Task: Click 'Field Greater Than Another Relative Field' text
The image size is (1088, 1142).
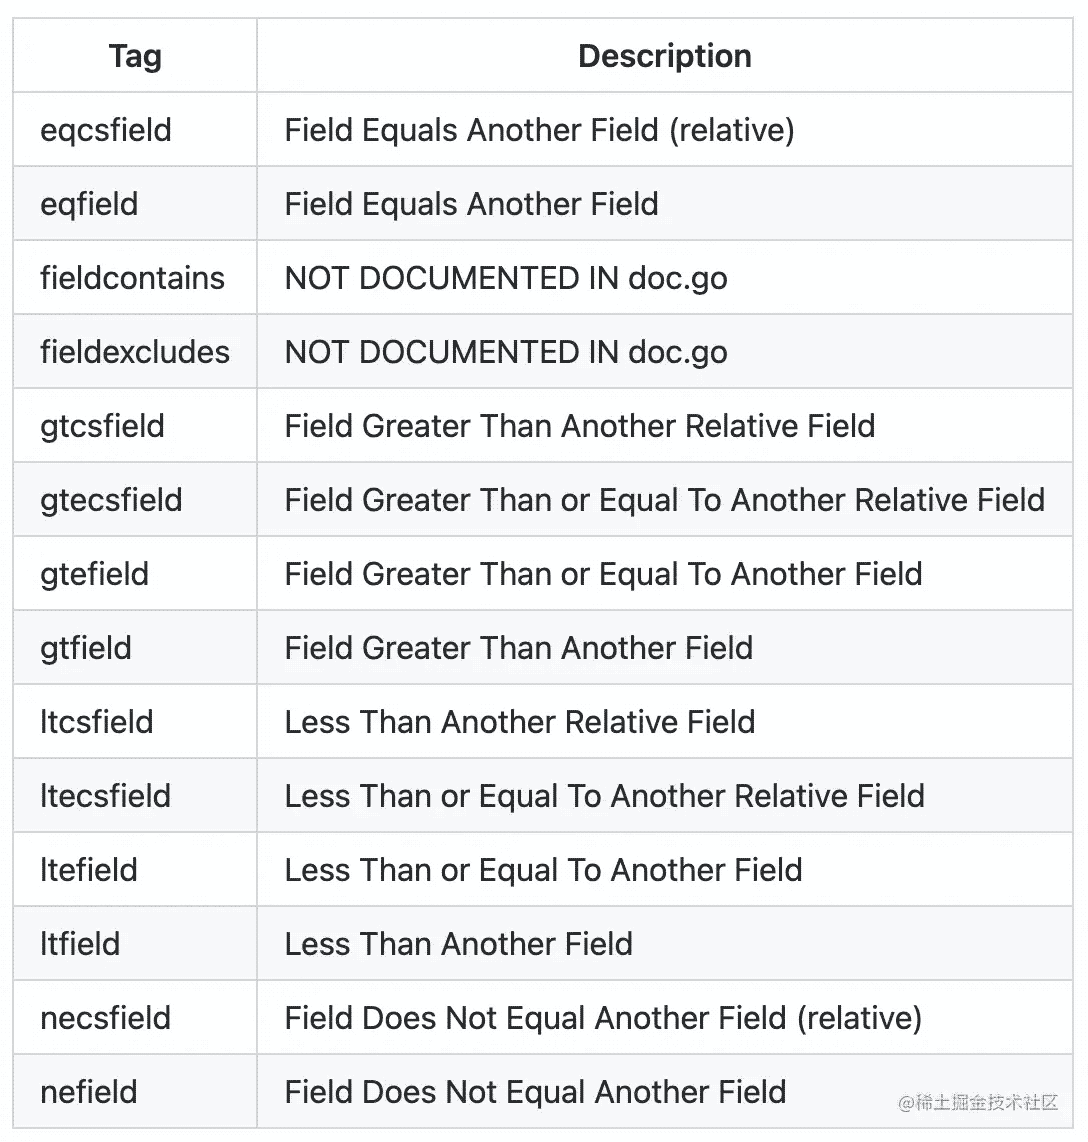Action: [x=579, y=426]
